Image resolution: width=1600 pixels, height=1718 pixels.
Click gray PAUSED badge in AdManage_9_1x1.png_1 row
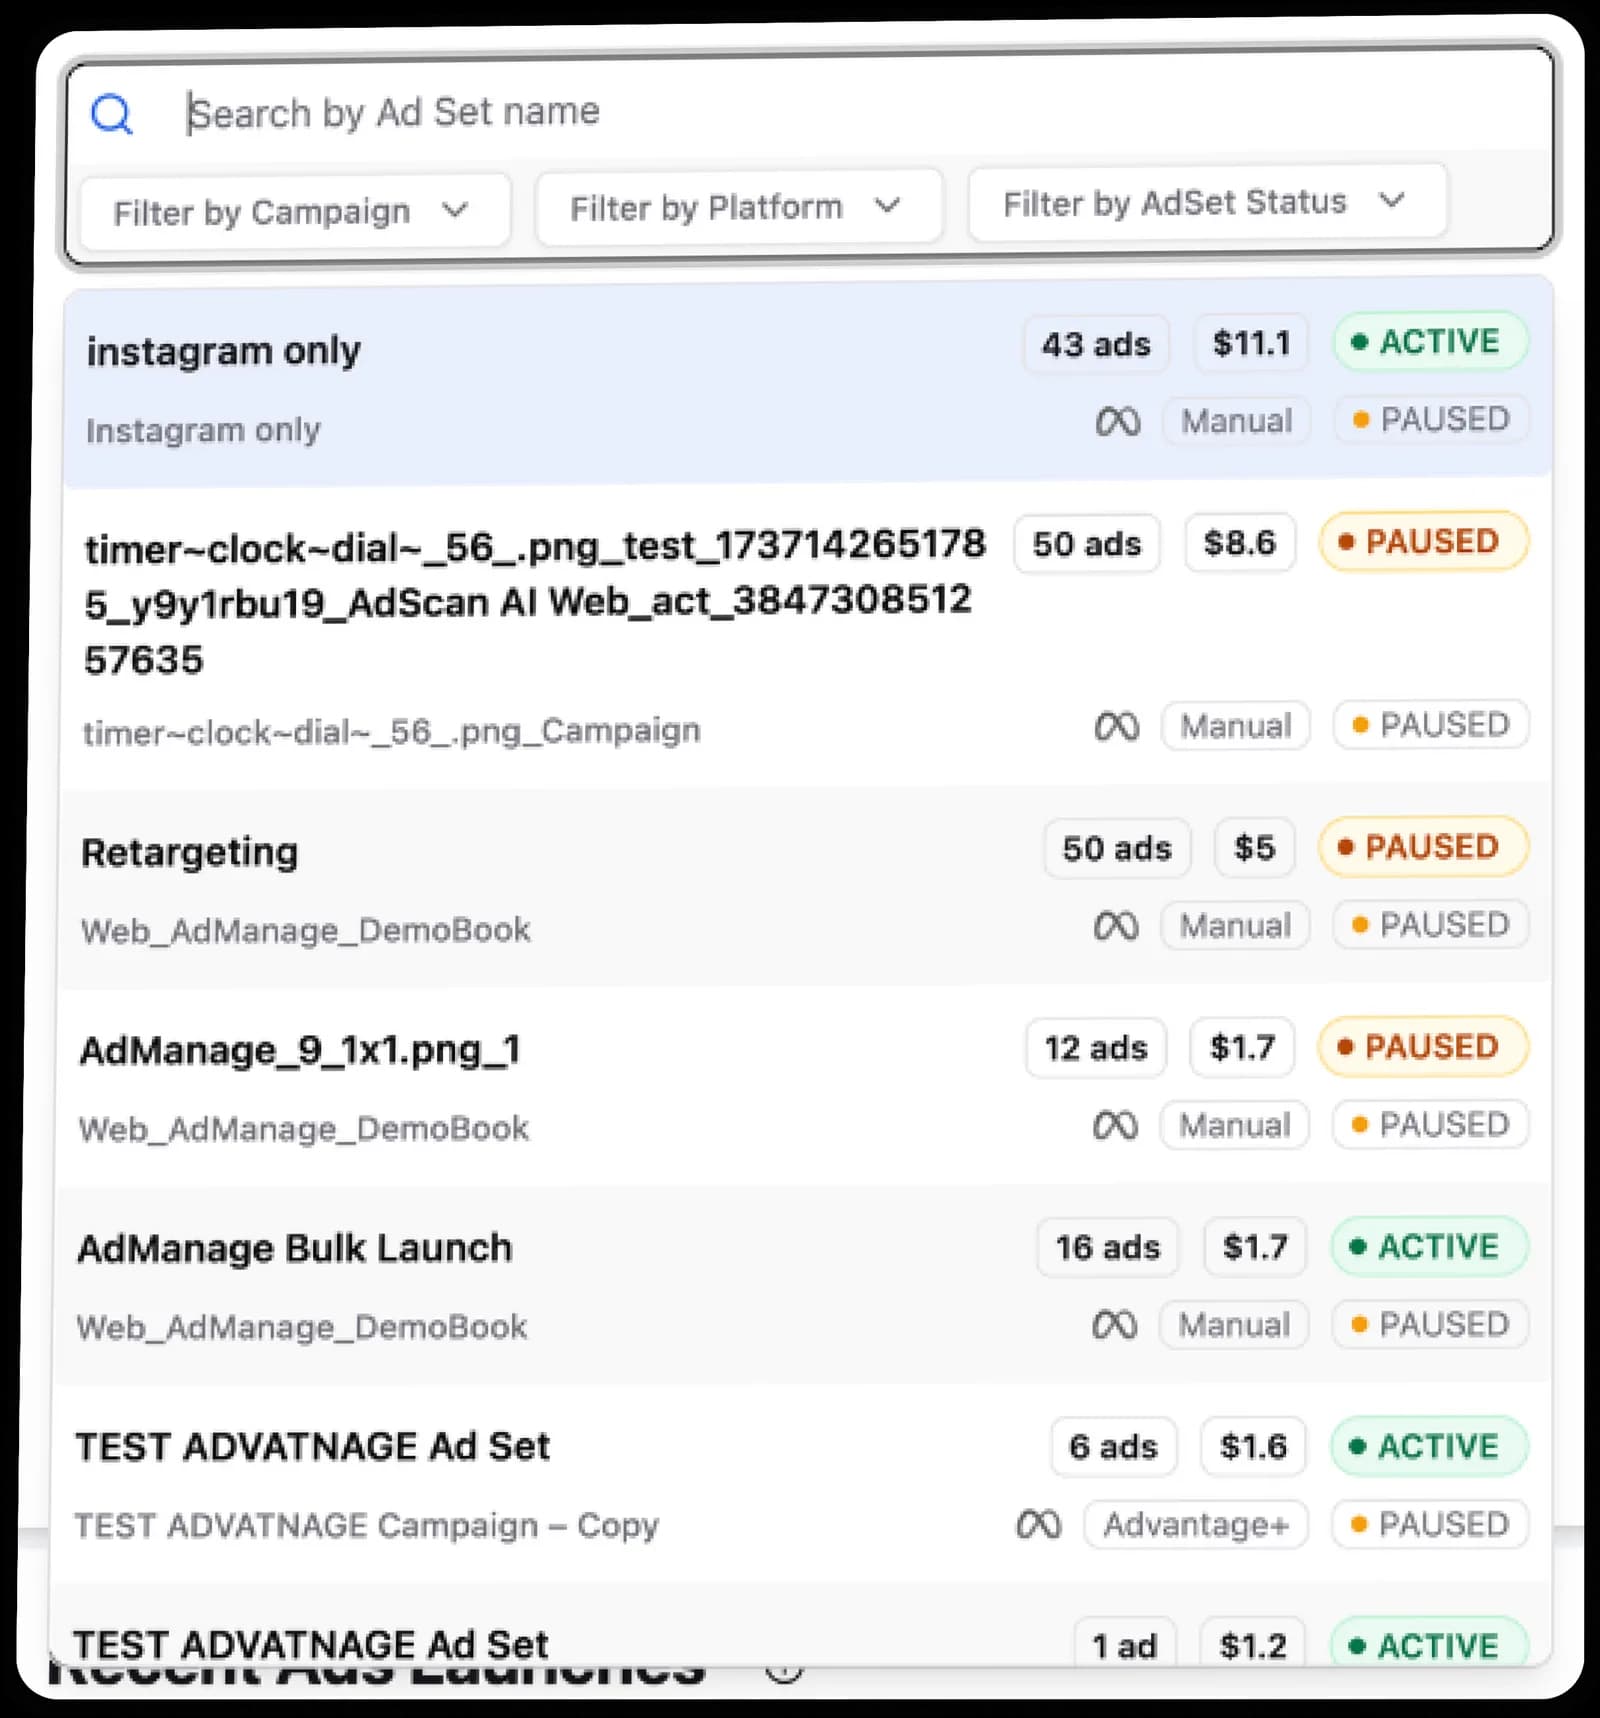pos(1431,1125)
